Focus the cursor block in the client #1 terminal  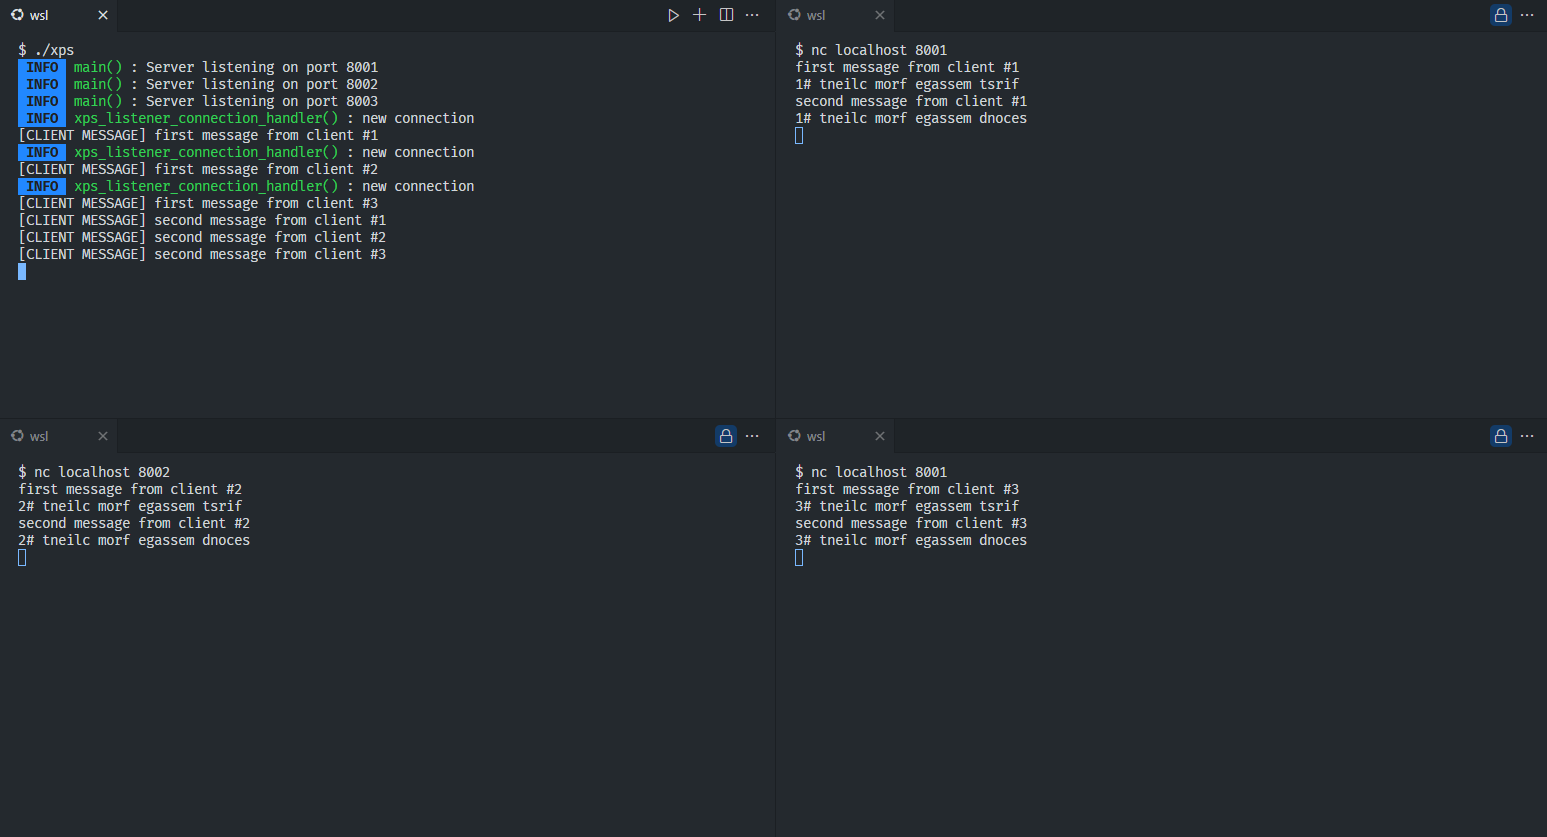[799, 135]
